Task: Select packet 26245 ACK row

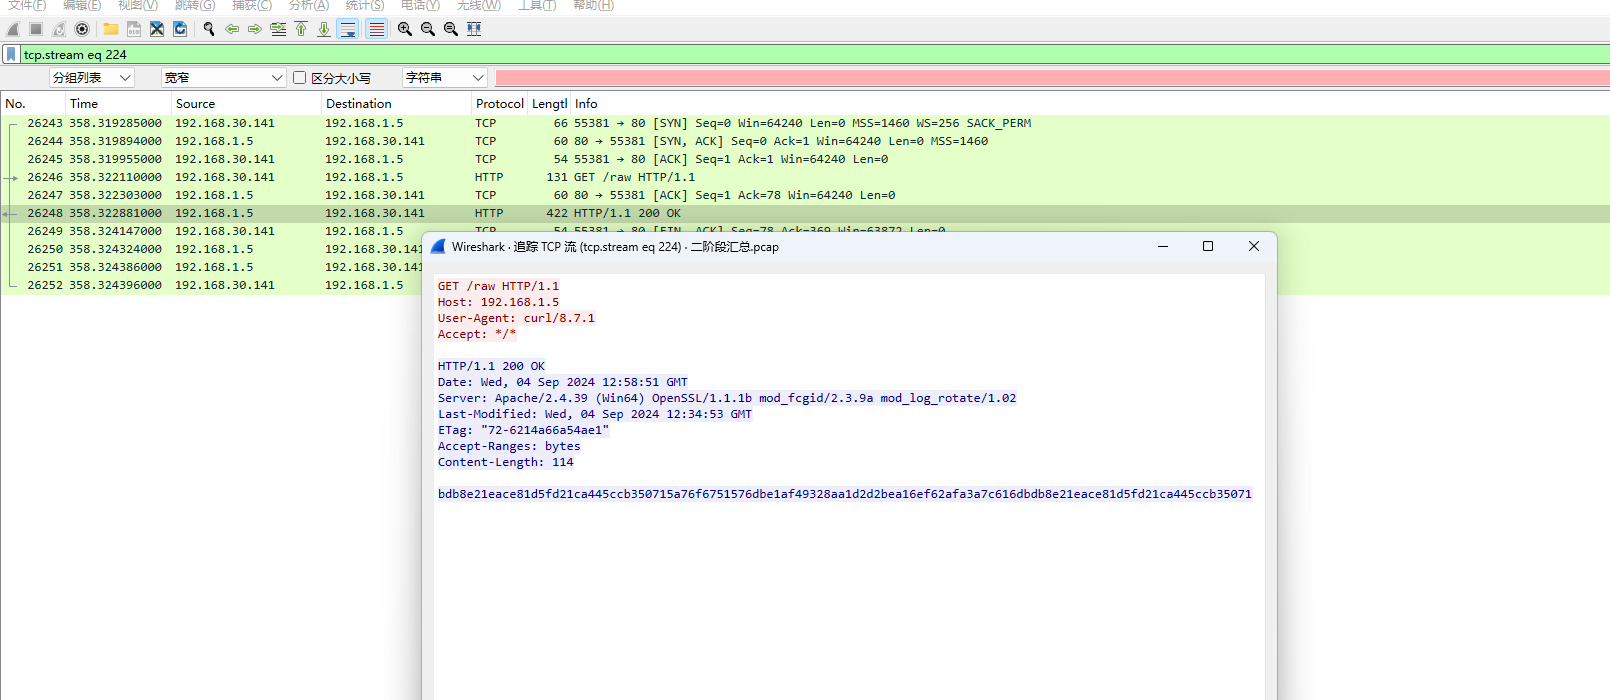Action: click(805, 159)
